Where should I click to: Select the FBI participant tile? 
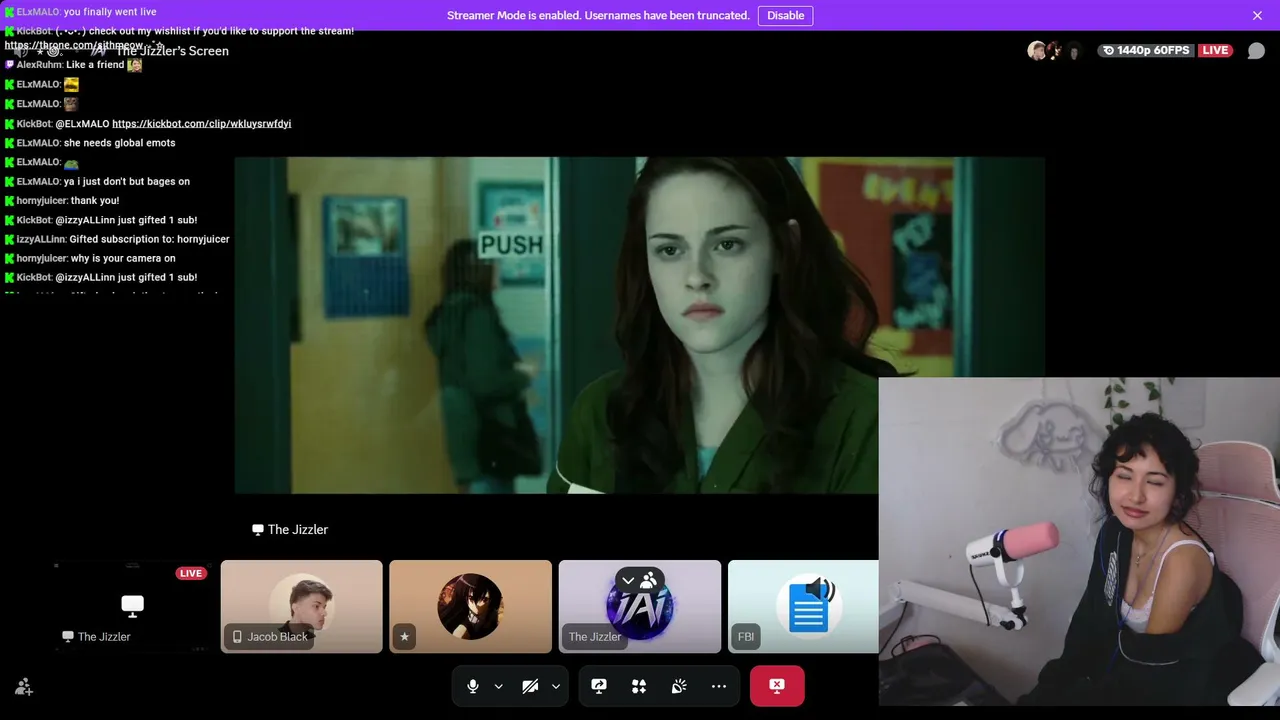click(803, 606)
